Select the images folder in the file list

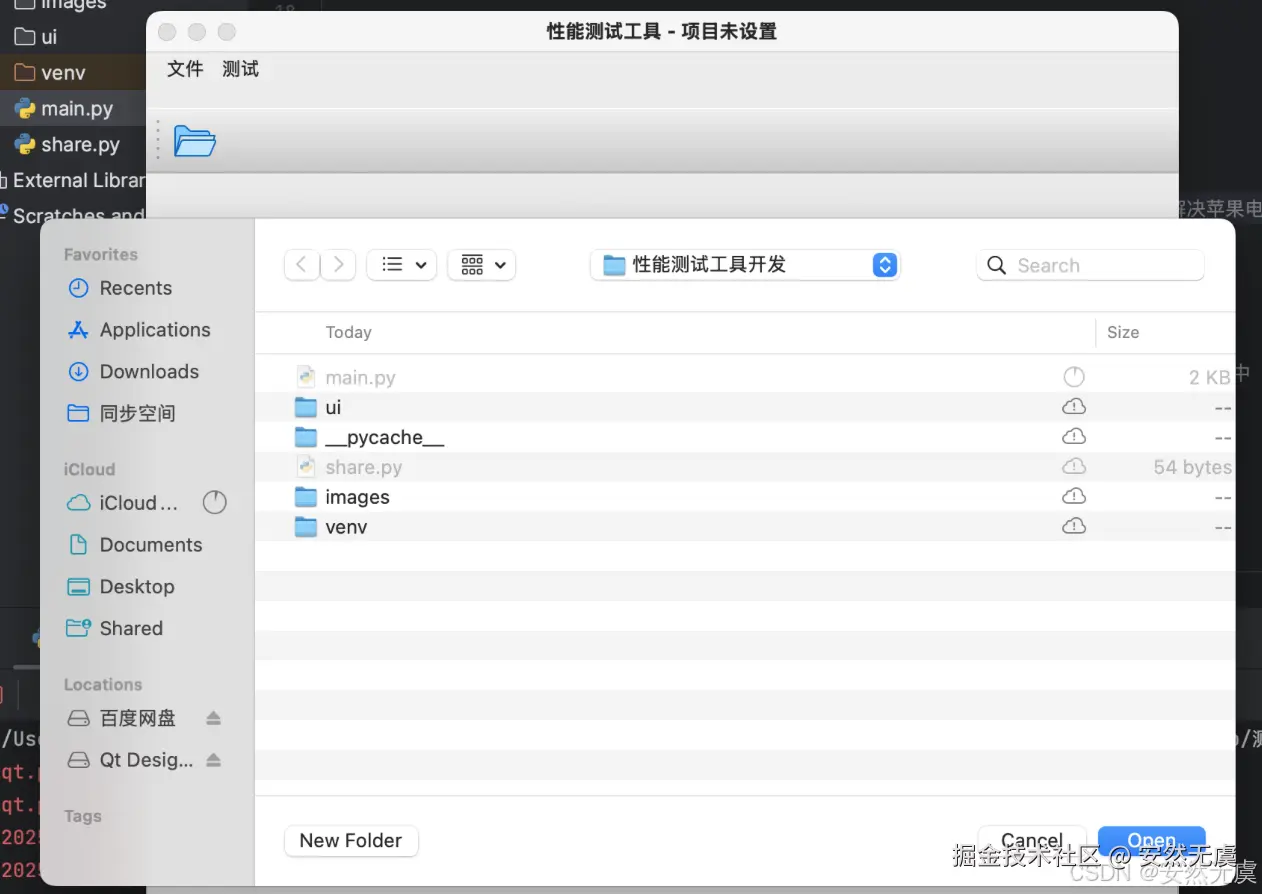745,497
